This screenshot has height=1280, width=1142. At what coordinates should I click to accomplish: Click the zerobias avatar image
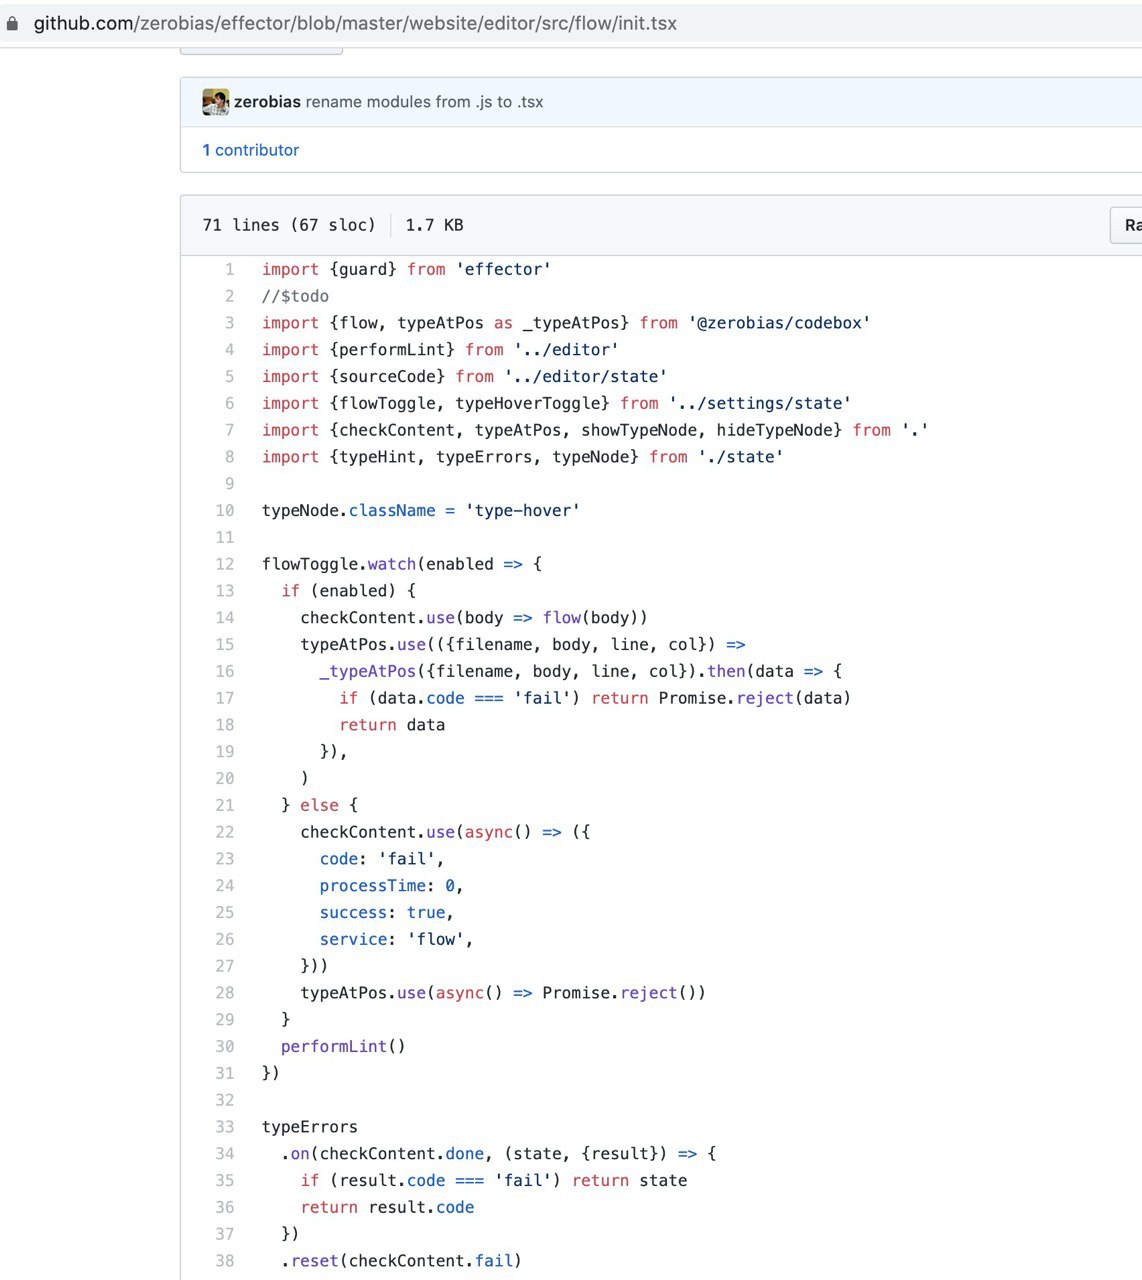pos(215,102)
